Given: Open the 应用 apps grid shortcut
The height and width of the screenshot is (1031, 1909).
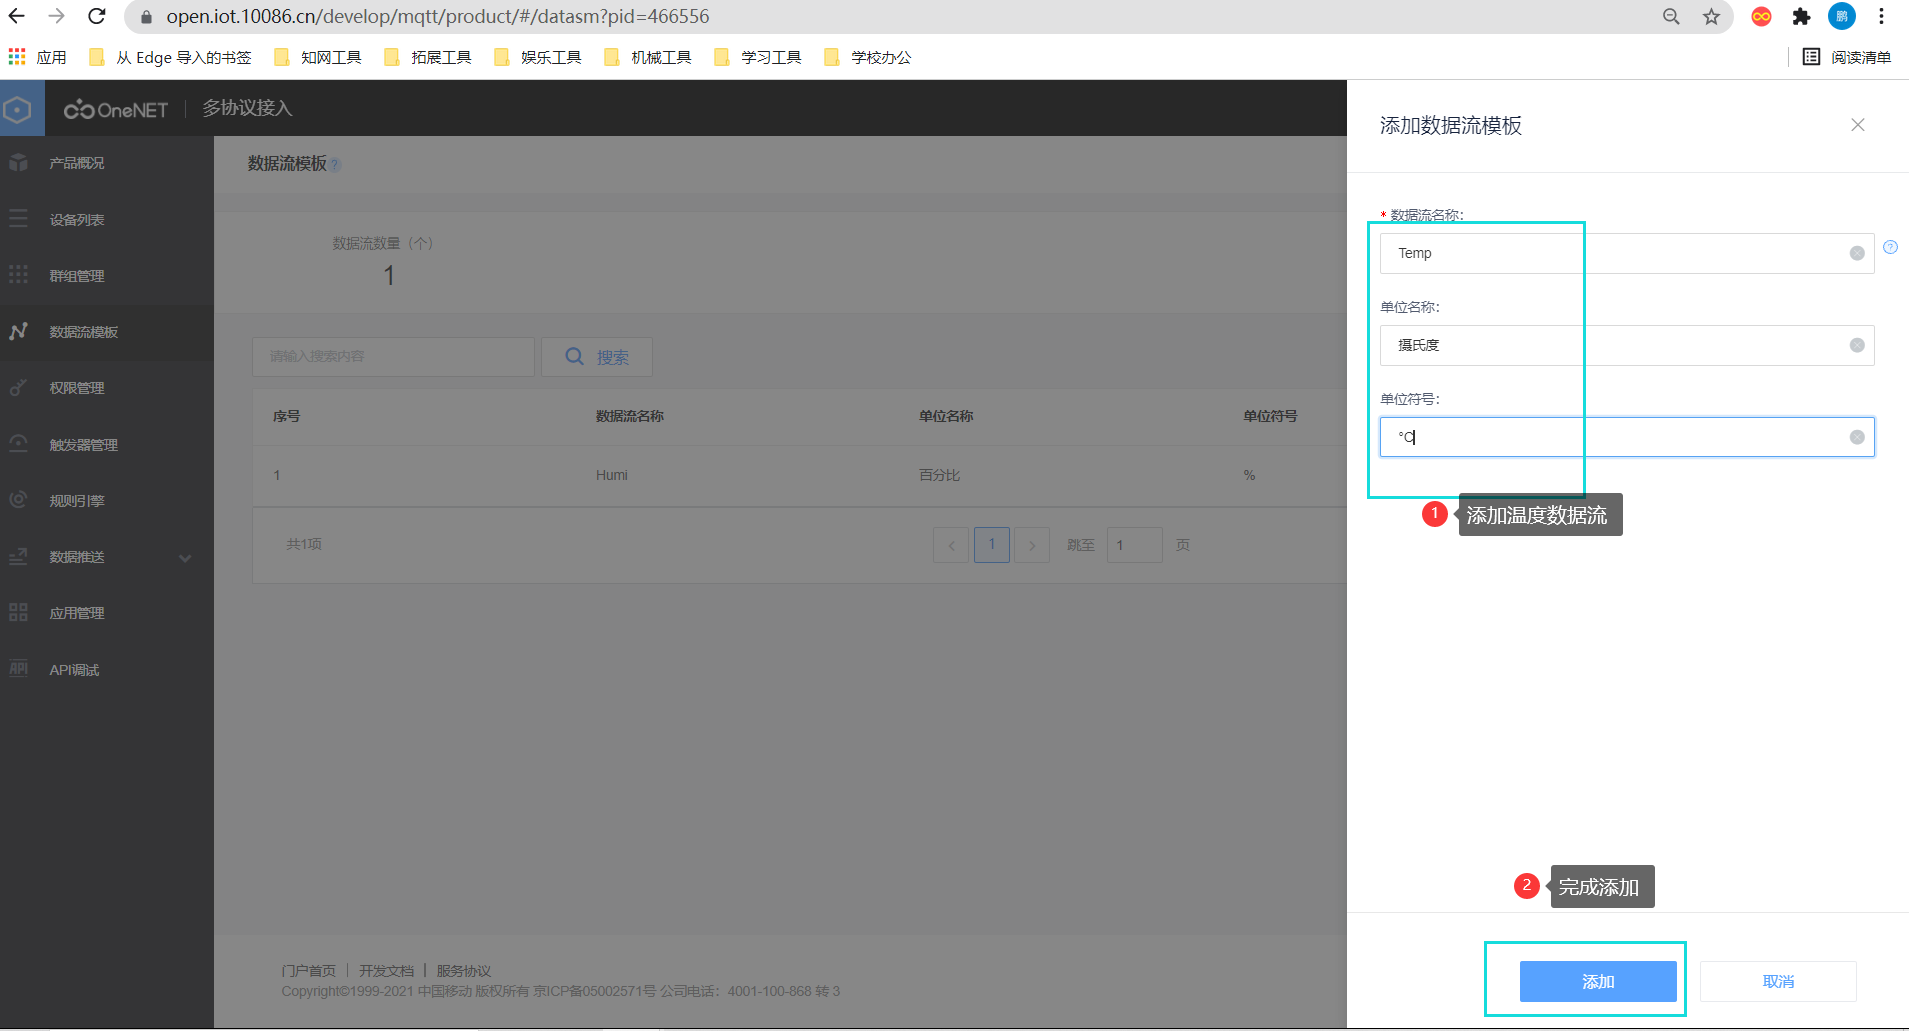Looking at the screenshot, I should tap(37, 57).
